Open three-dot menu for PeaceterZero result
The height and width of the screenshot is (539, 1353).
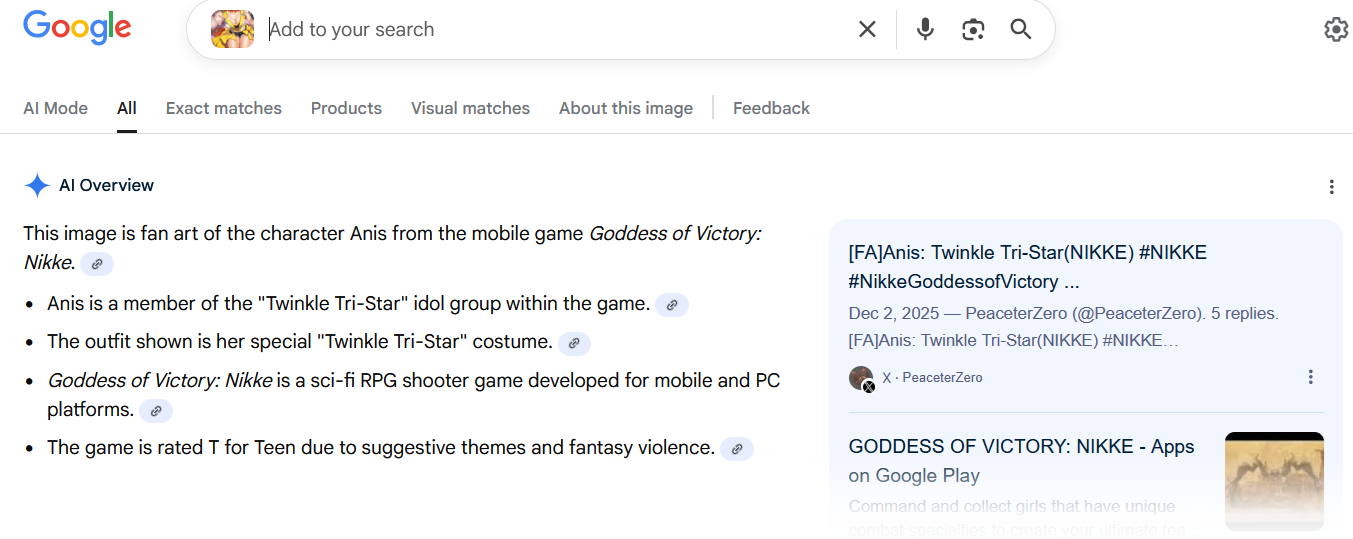1310,377
